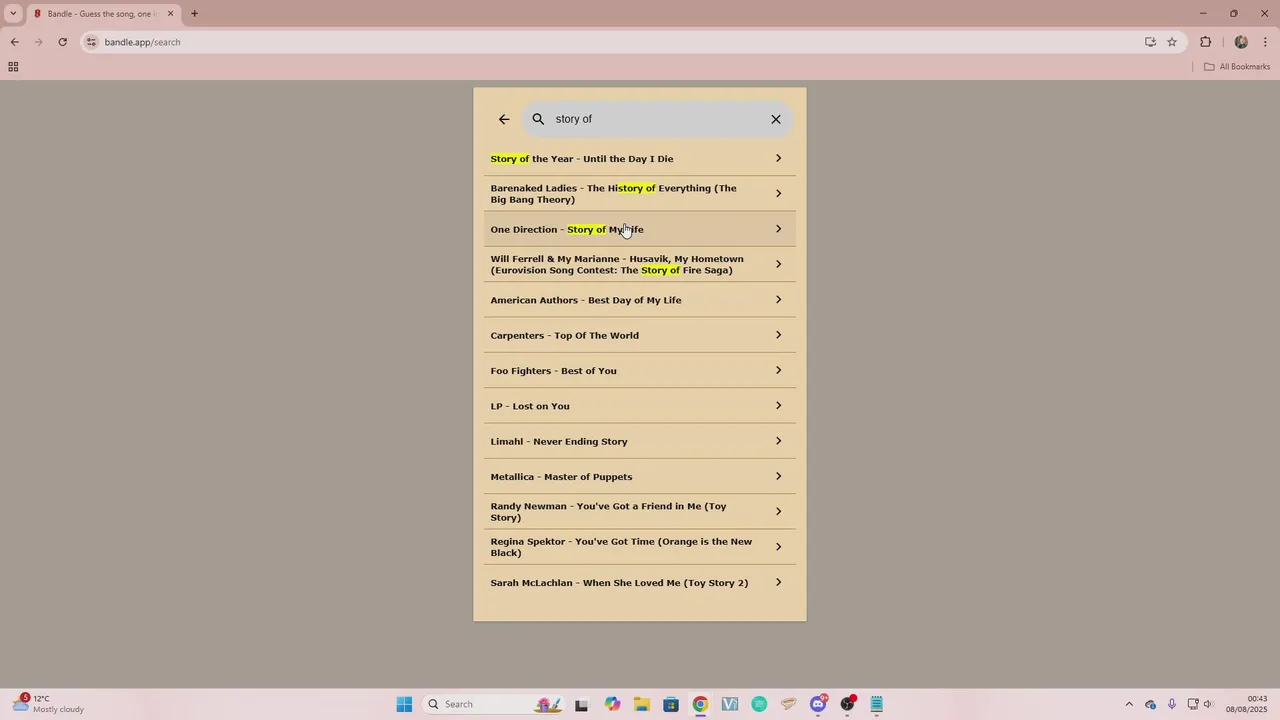Viewport: 1280px width, 720px height.
Task: Open chevron beside Foo Fighters row
Action: pos(778,370)
